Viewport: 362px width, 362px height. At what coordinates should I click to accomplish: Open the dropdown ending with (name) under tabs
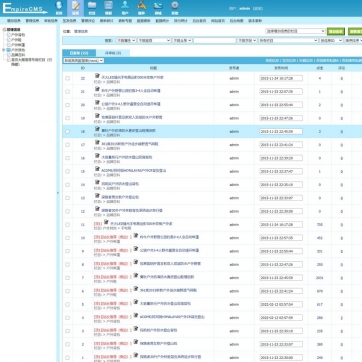click(x=84, y=61)
